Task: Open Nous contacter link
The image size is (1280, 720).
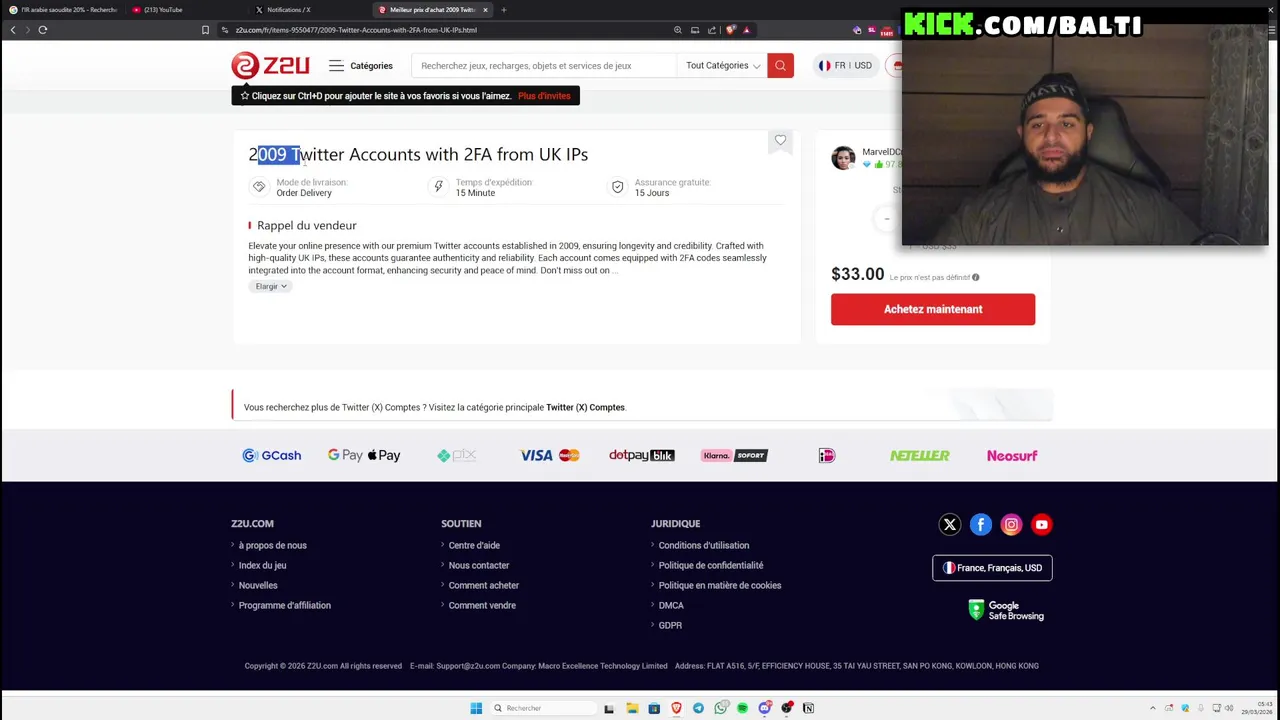Action: point(479,566)
